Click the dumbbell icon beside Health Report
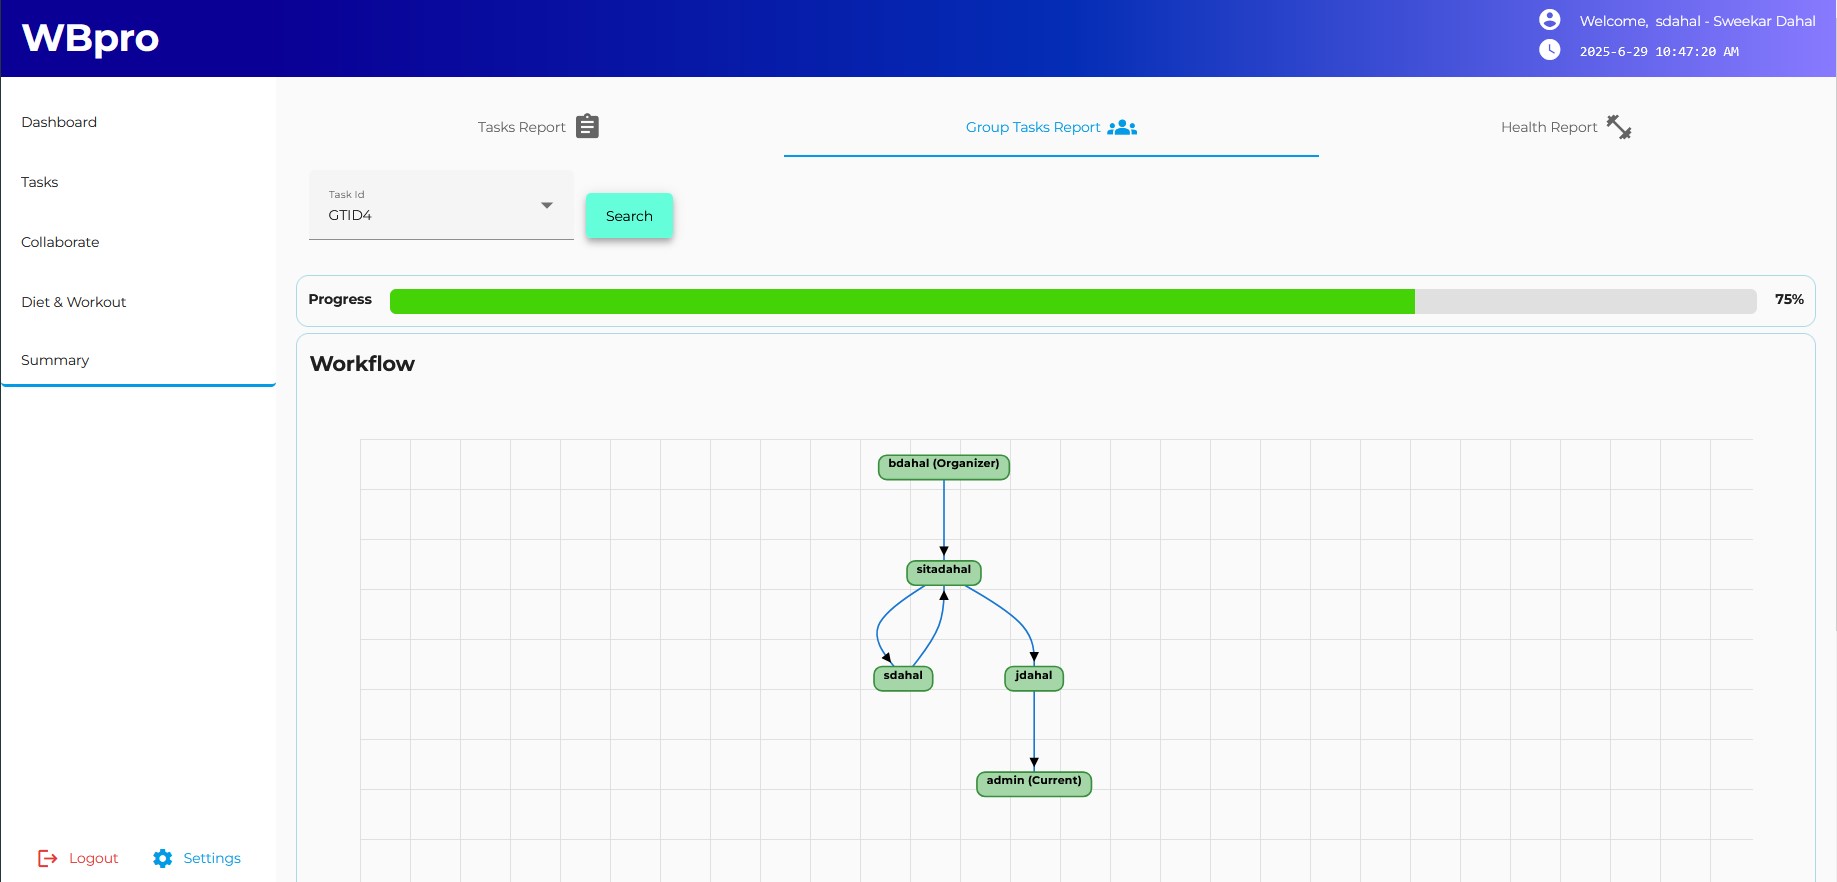This screenshot has width=1837, height=882. tap(1618, 127)
